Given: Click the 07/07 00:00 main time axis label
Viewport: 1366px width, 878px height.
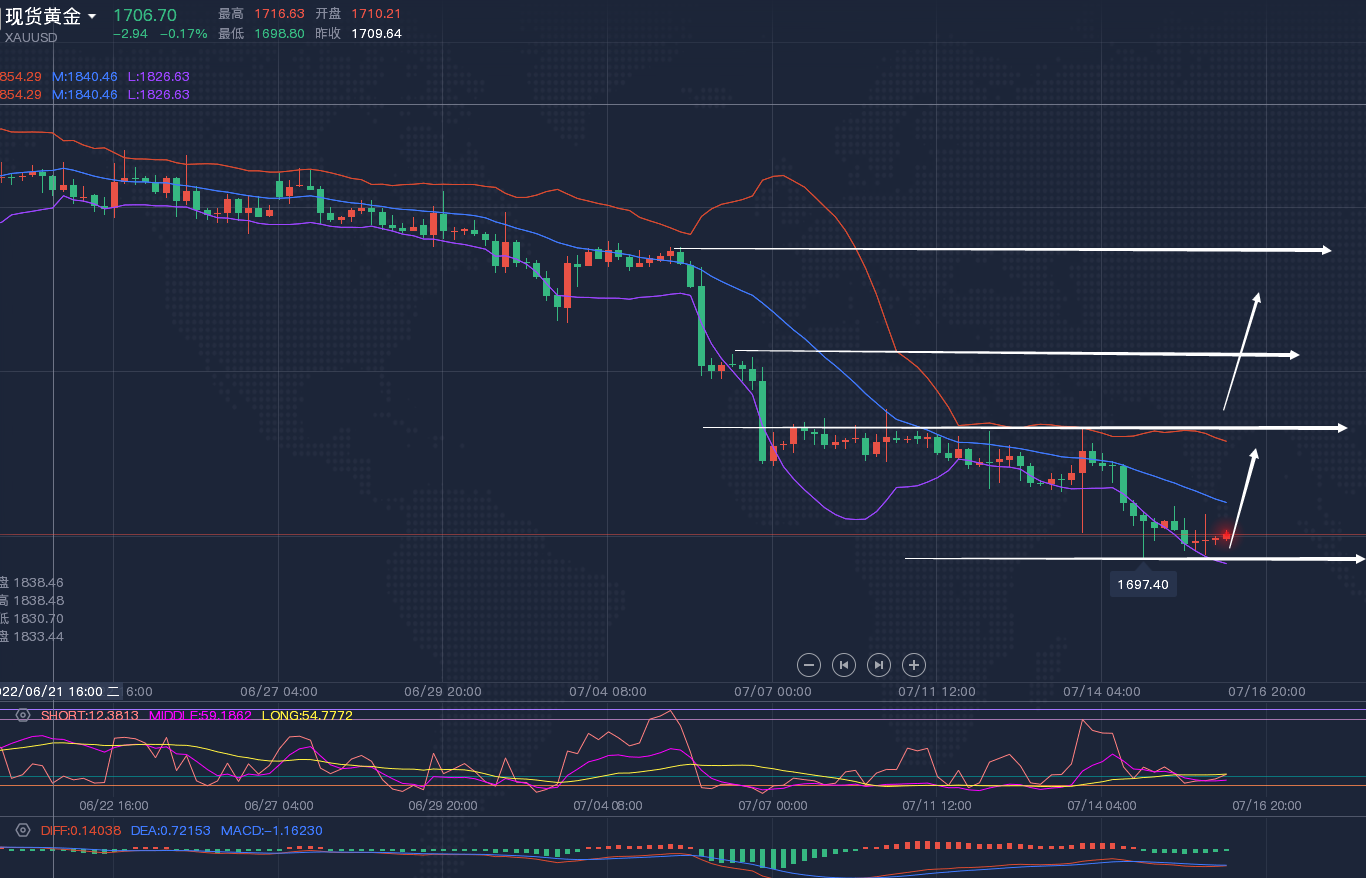Looking at the screenshot, I should point(772,691).
